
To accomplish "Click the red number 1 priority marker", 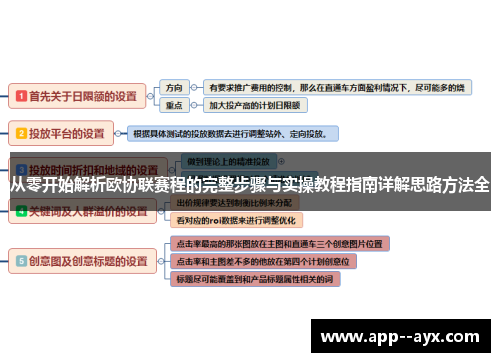I will coord(21,96).
